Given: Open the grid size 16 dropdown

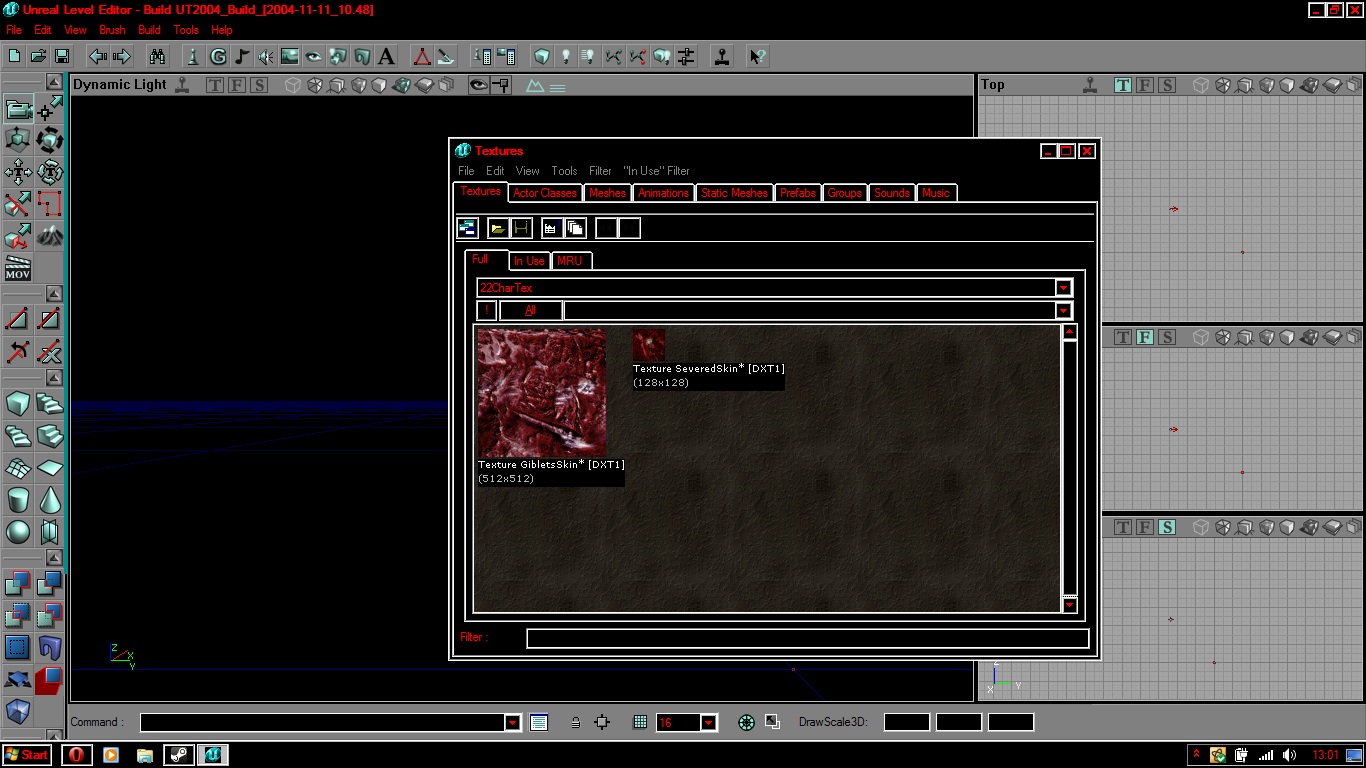Looking at the screenshot, I should coord(709,722).
